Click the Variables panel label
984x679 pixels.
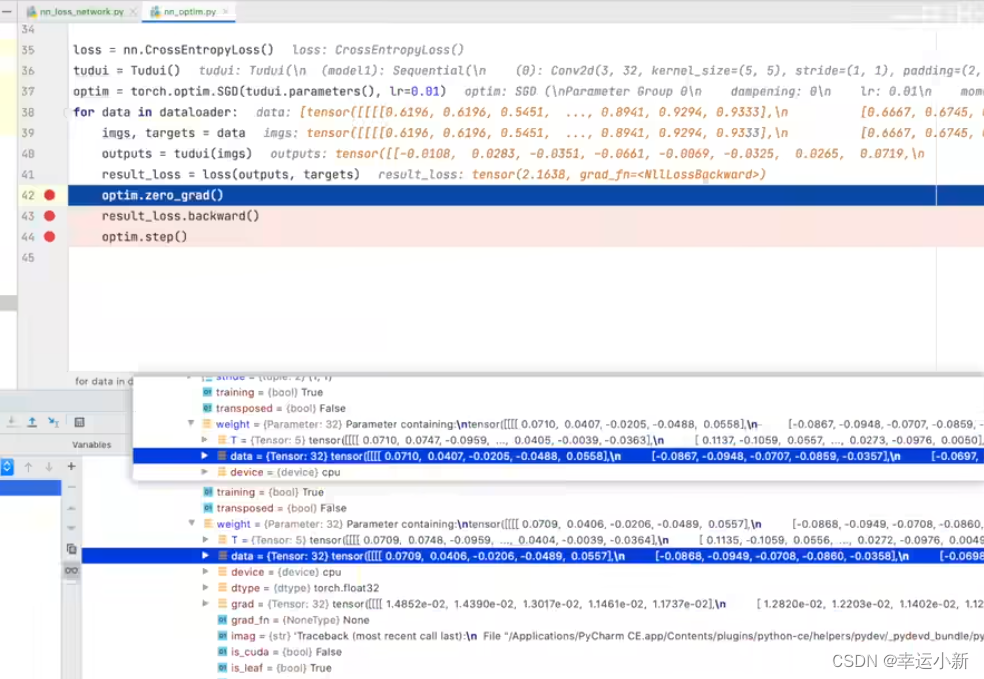(92, 444)
